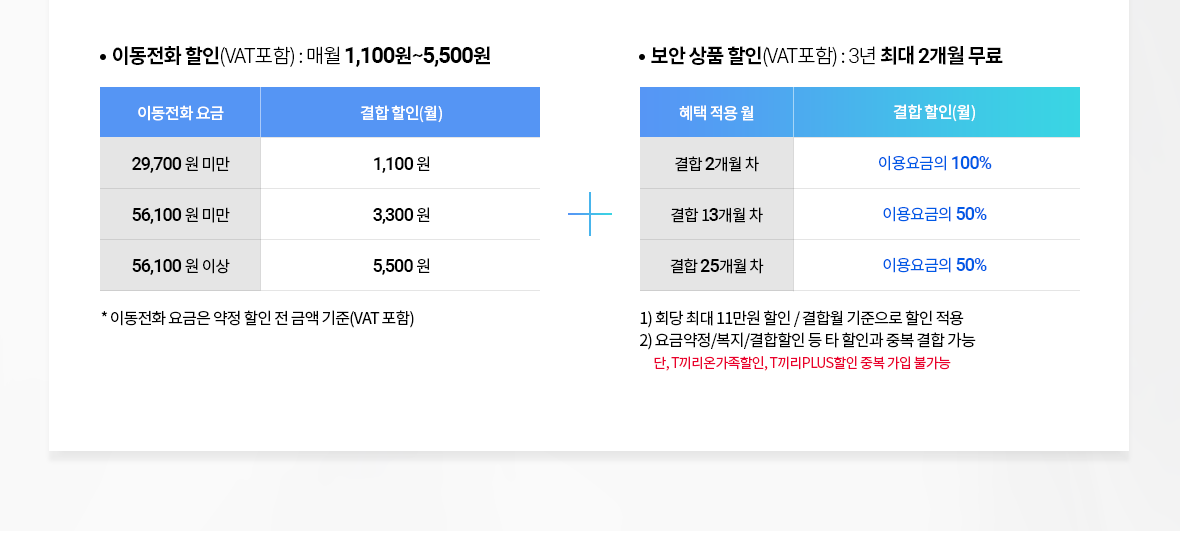
Task: Click the blue plus sign between tables
Action: 590,214
